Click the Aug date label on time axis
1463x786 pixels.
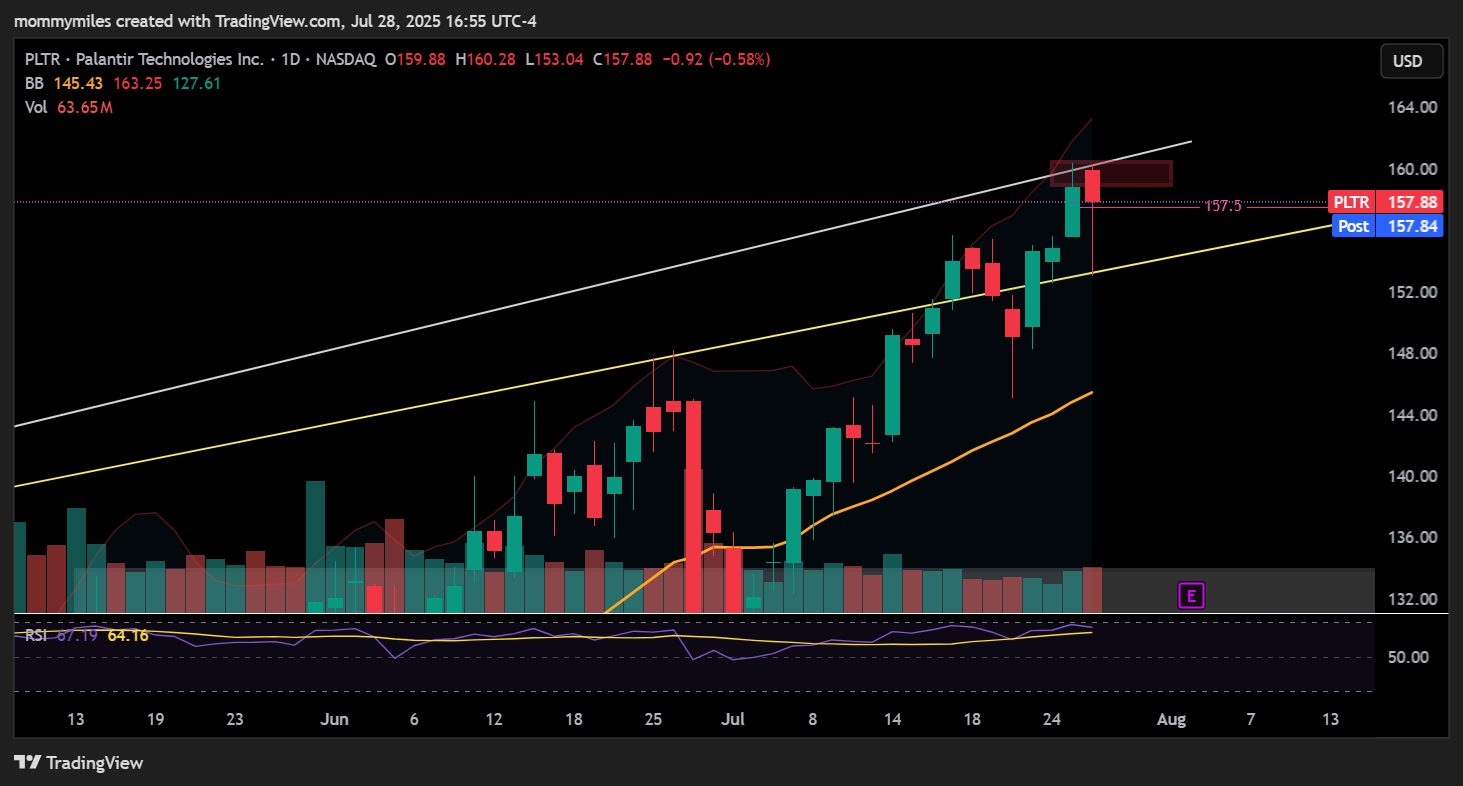(1171, 719)
